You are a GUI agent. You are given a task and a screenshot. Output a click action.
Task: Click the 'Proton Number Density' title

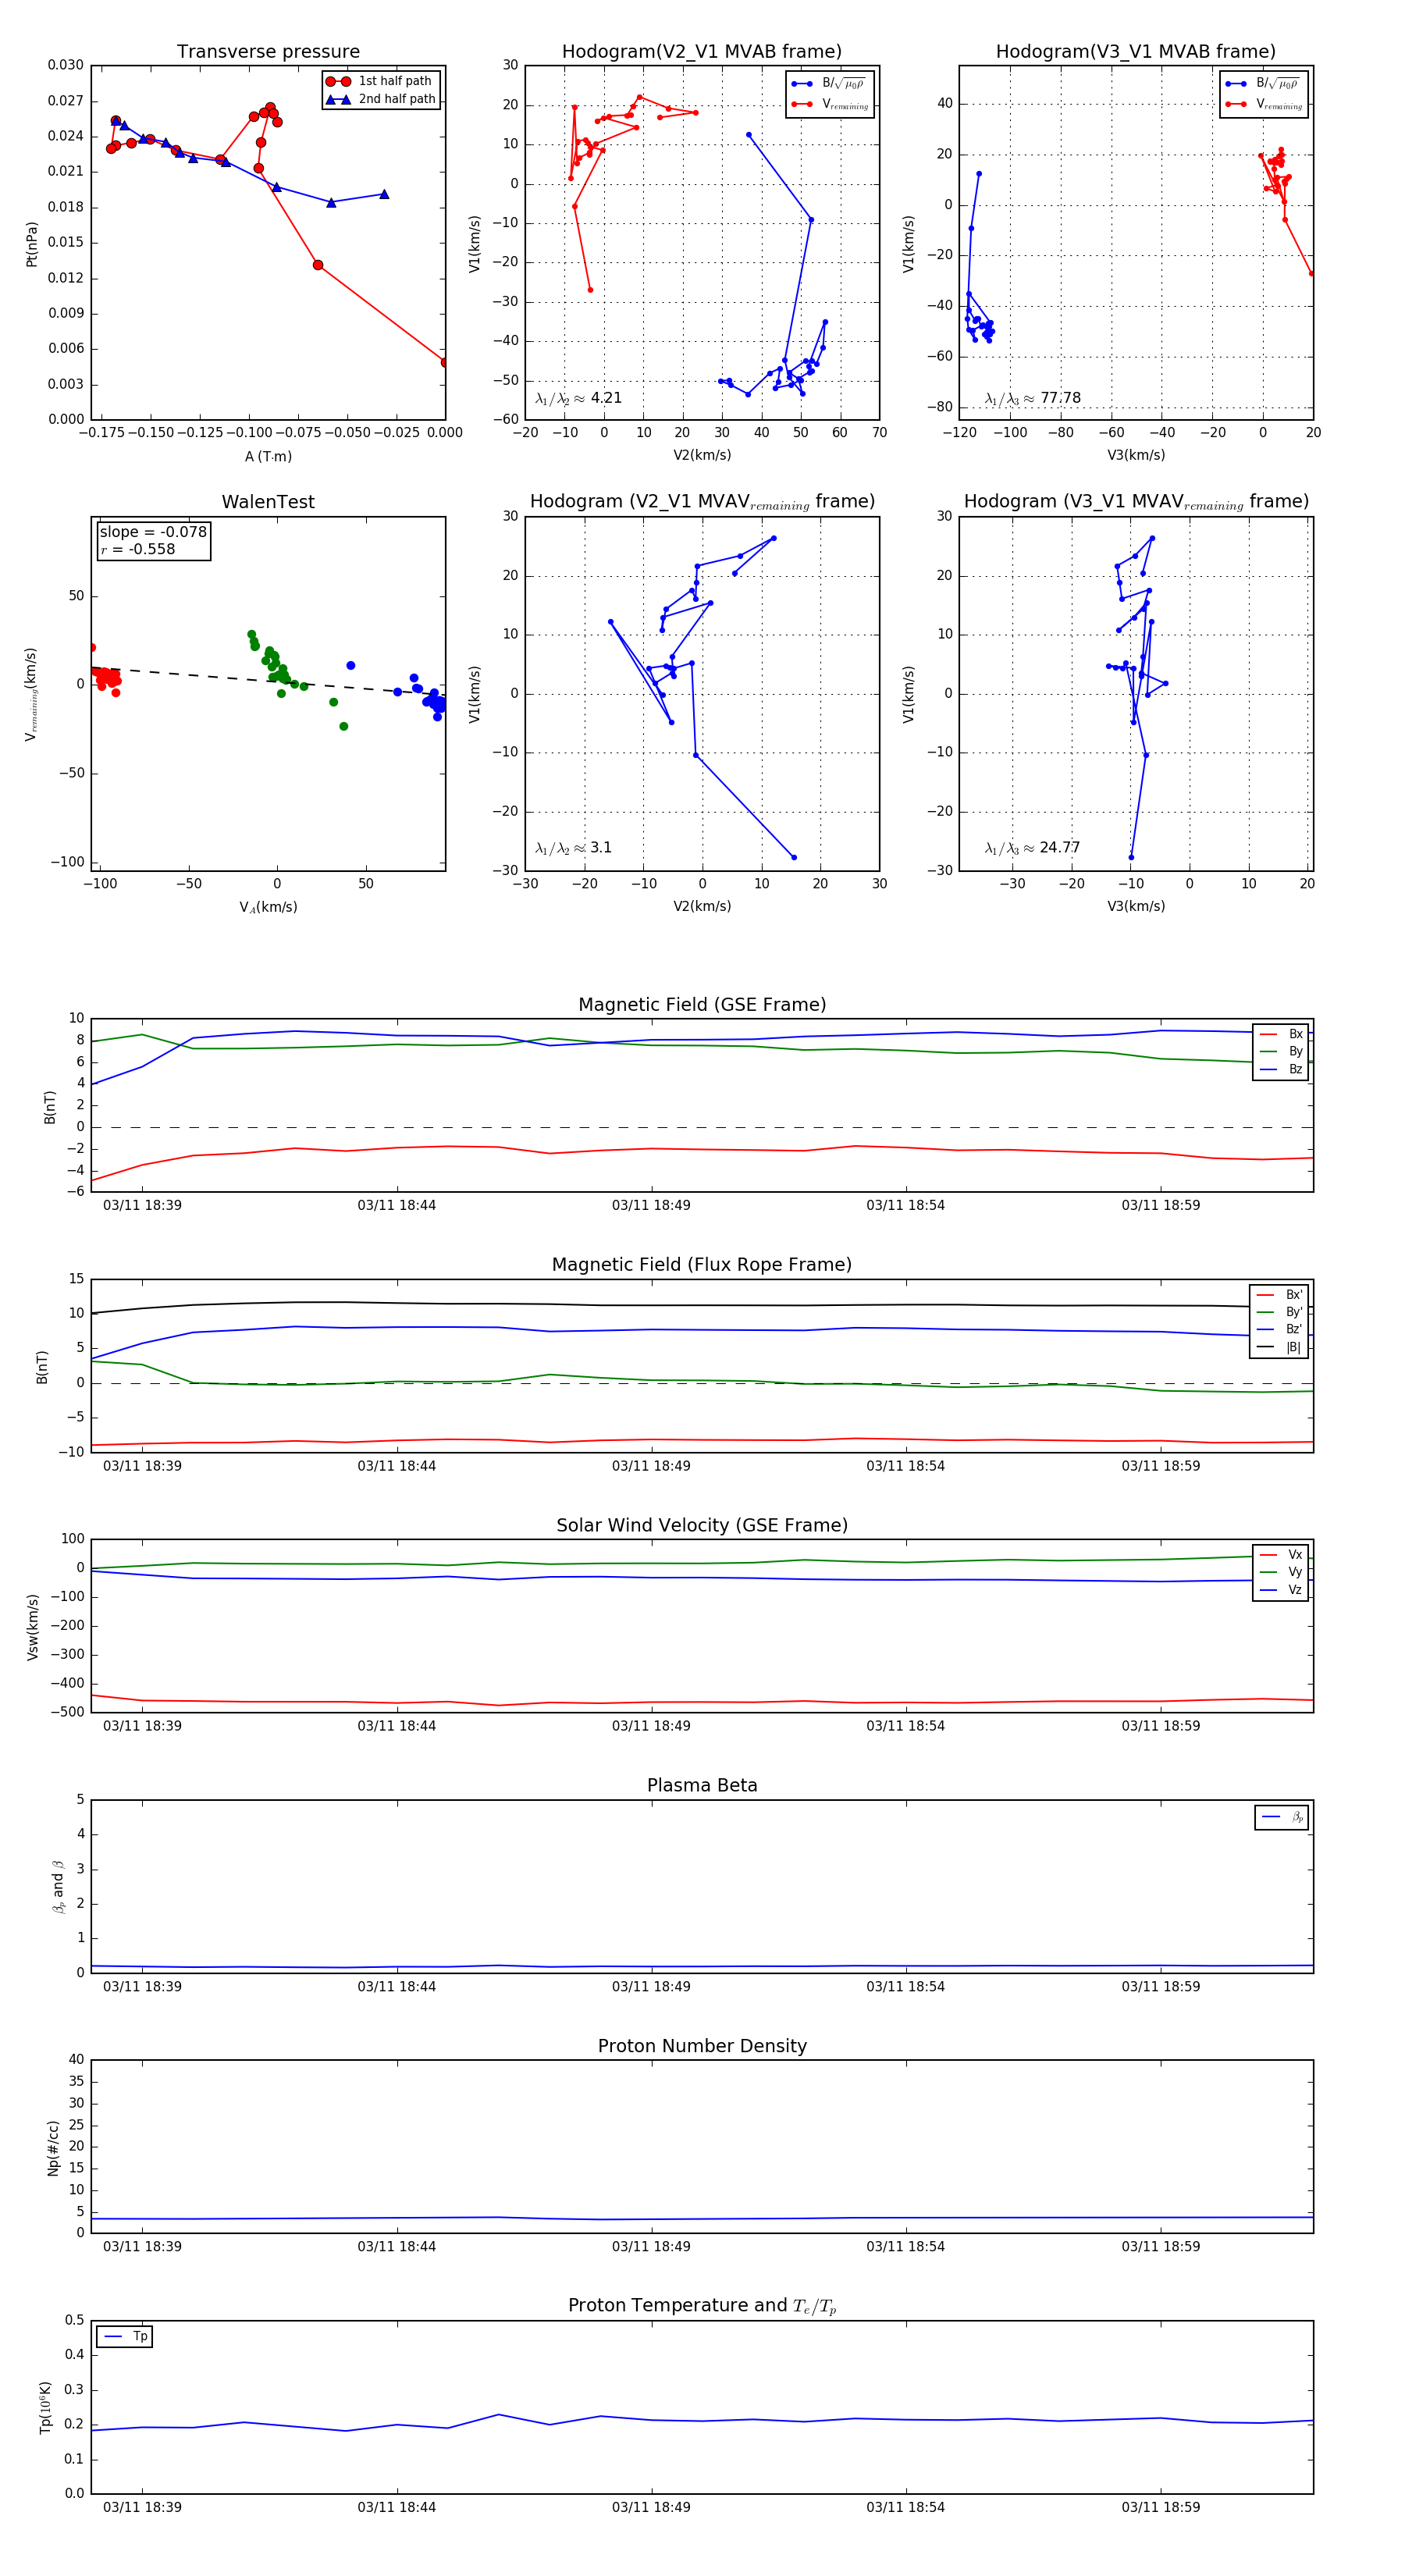[x=702, y=2046]
